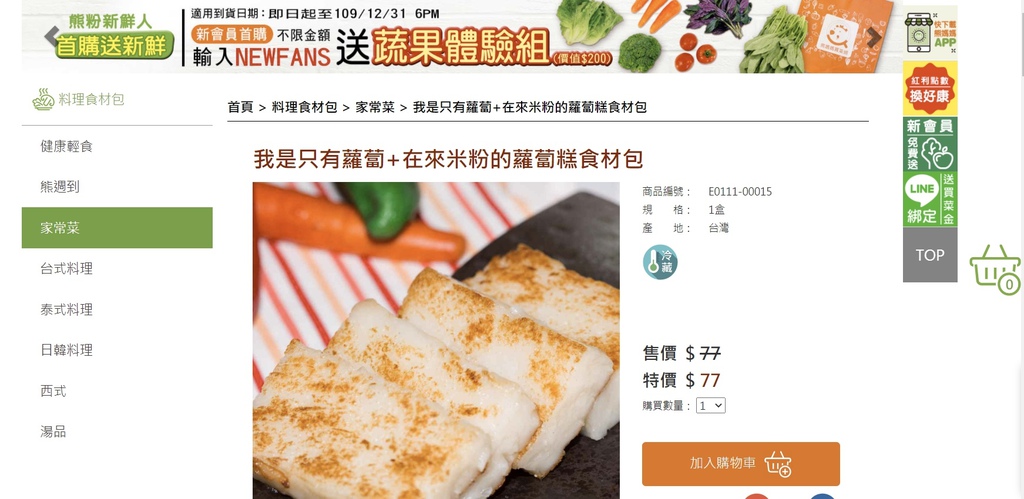Open the new member free gift icon
The width and height of the screenshot is (1024, 499).
[930, 144]
